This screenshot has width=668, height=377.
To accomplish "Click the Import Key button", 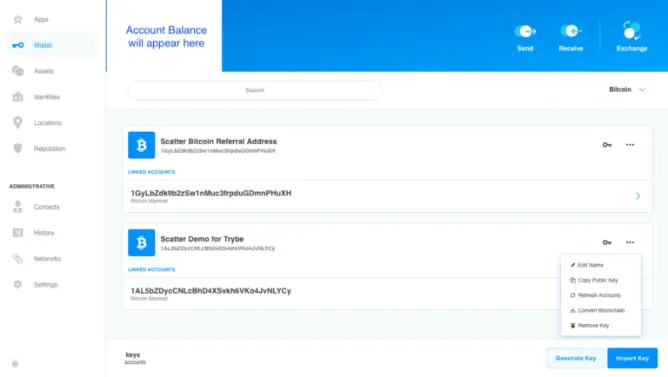I will pos(632,358).
